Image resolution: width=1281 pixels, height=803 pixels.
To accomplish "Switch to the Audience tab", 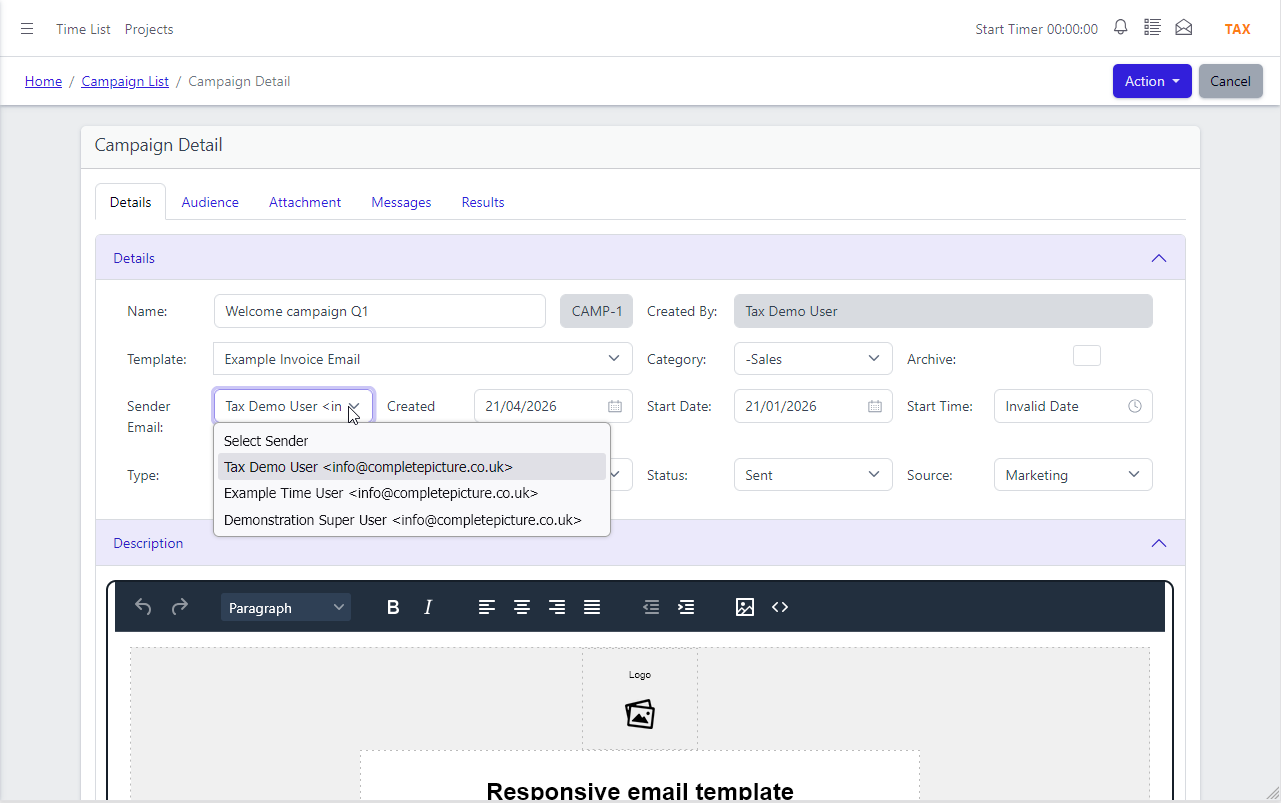I will point(210,202).
